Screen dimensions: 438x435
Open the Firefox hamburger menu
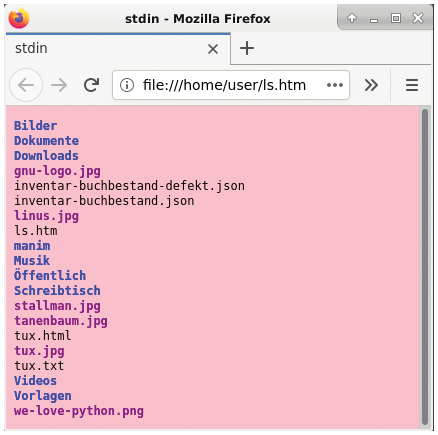pos(412,85)
